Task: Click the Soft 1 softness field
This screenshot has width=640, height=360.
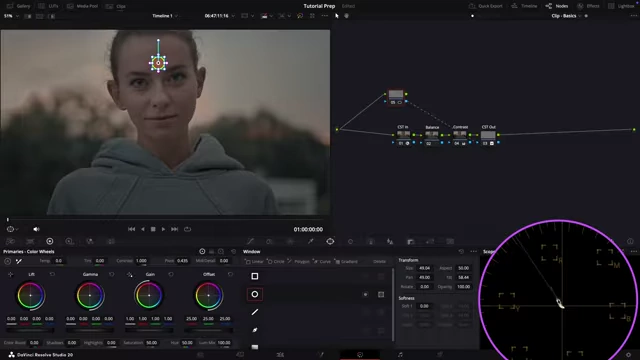Action: (424, 306)
